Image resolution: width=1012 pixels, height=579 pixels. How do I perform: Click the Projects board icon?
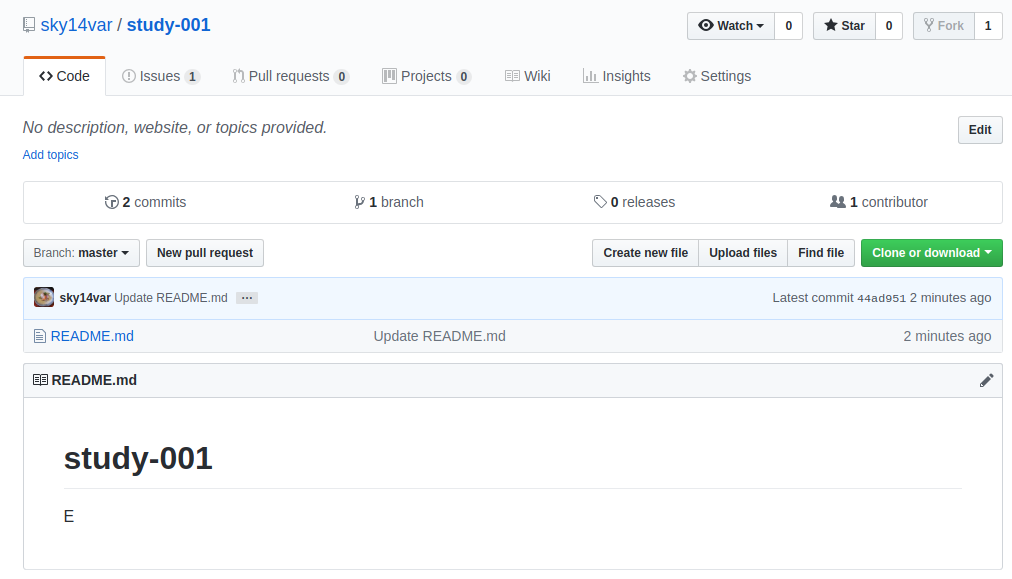coord(389,76)
